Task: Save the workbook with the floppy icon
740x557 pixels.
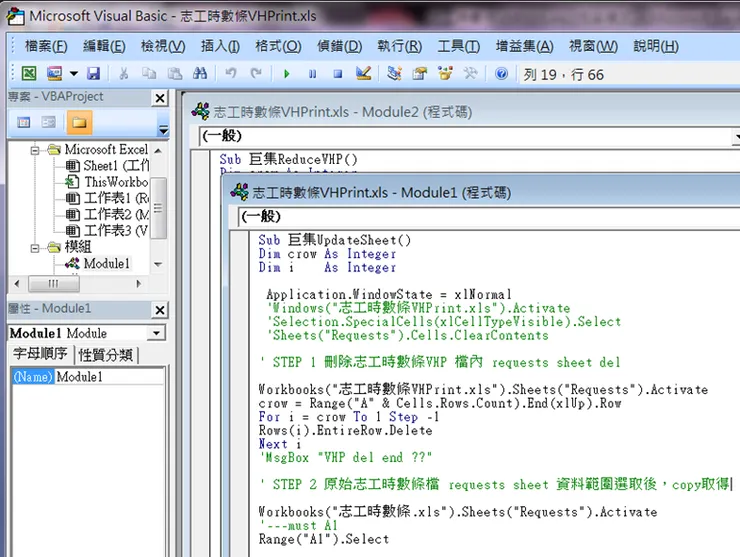Action: click(93, 73)
